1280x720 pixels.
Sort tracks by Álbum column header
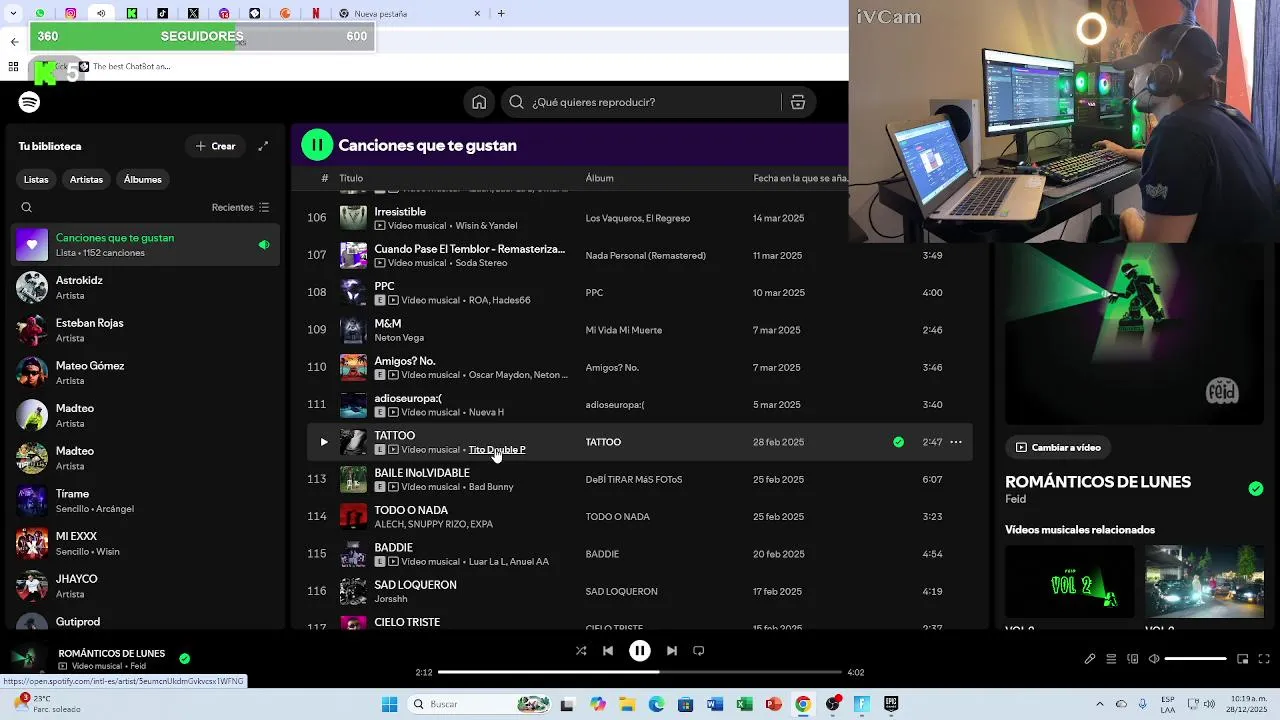click(600, 178)
